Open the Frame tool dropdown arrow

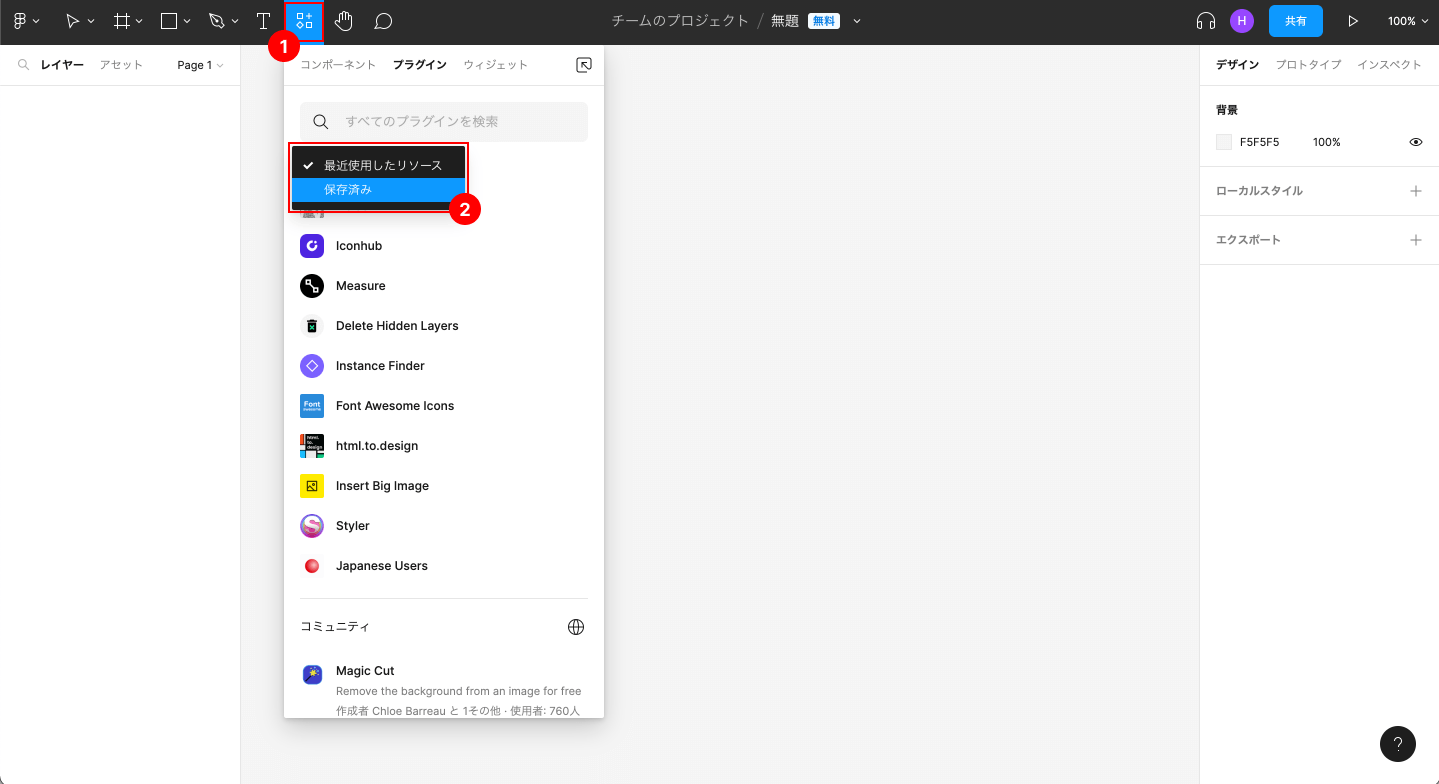(139, 21)
